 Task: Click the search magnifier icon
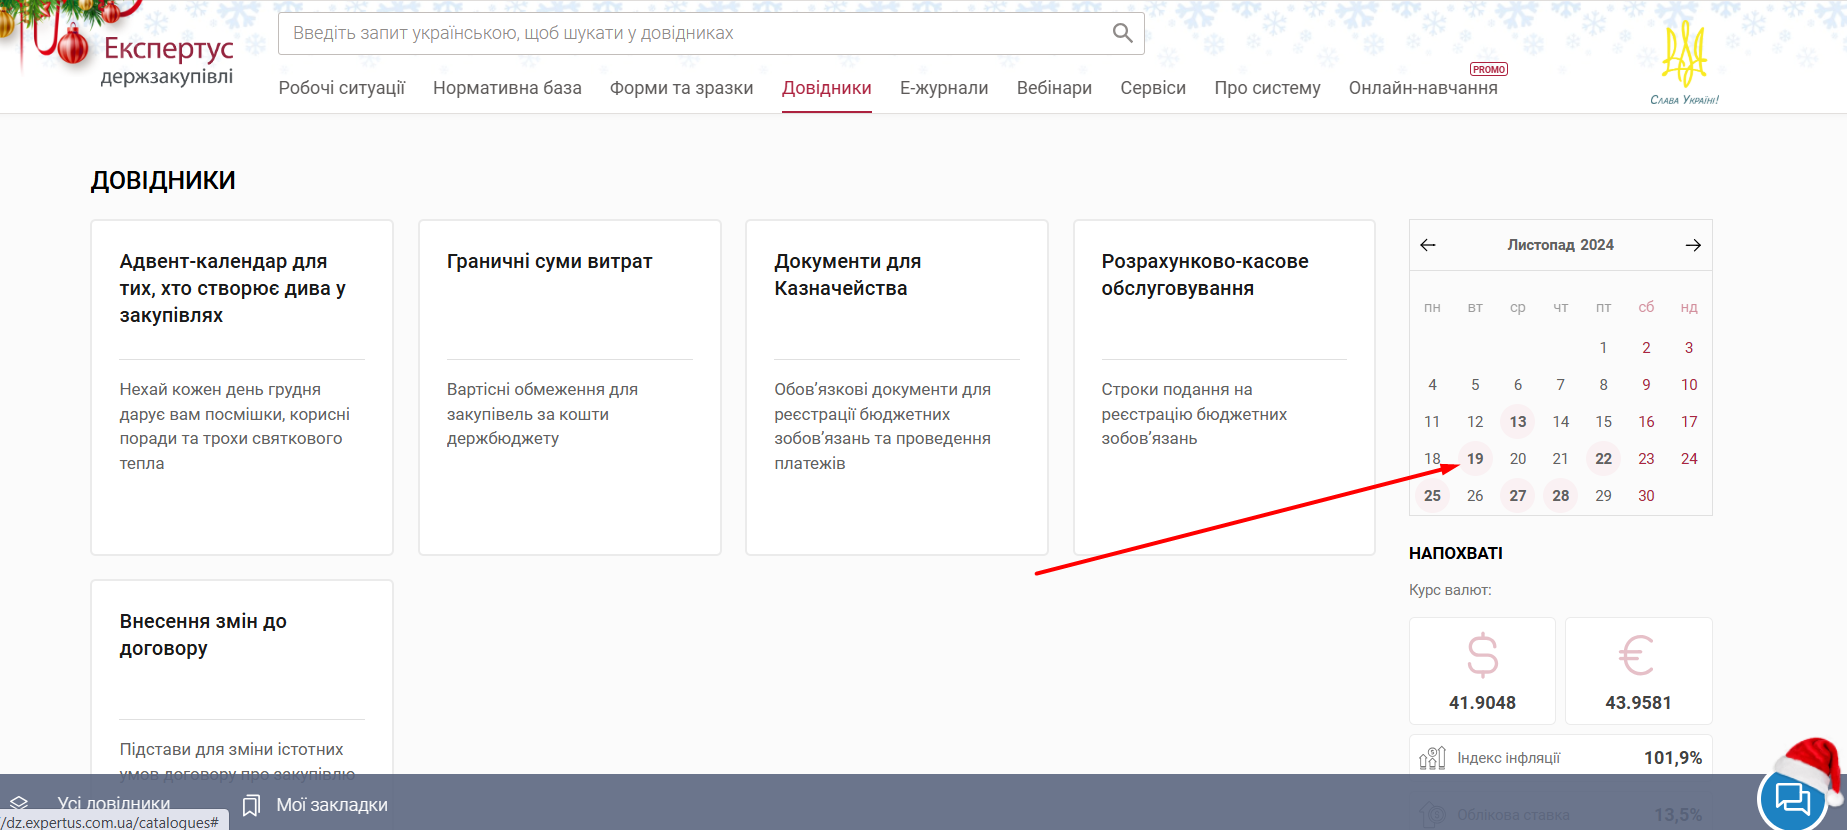click(x=1122, y=33)
